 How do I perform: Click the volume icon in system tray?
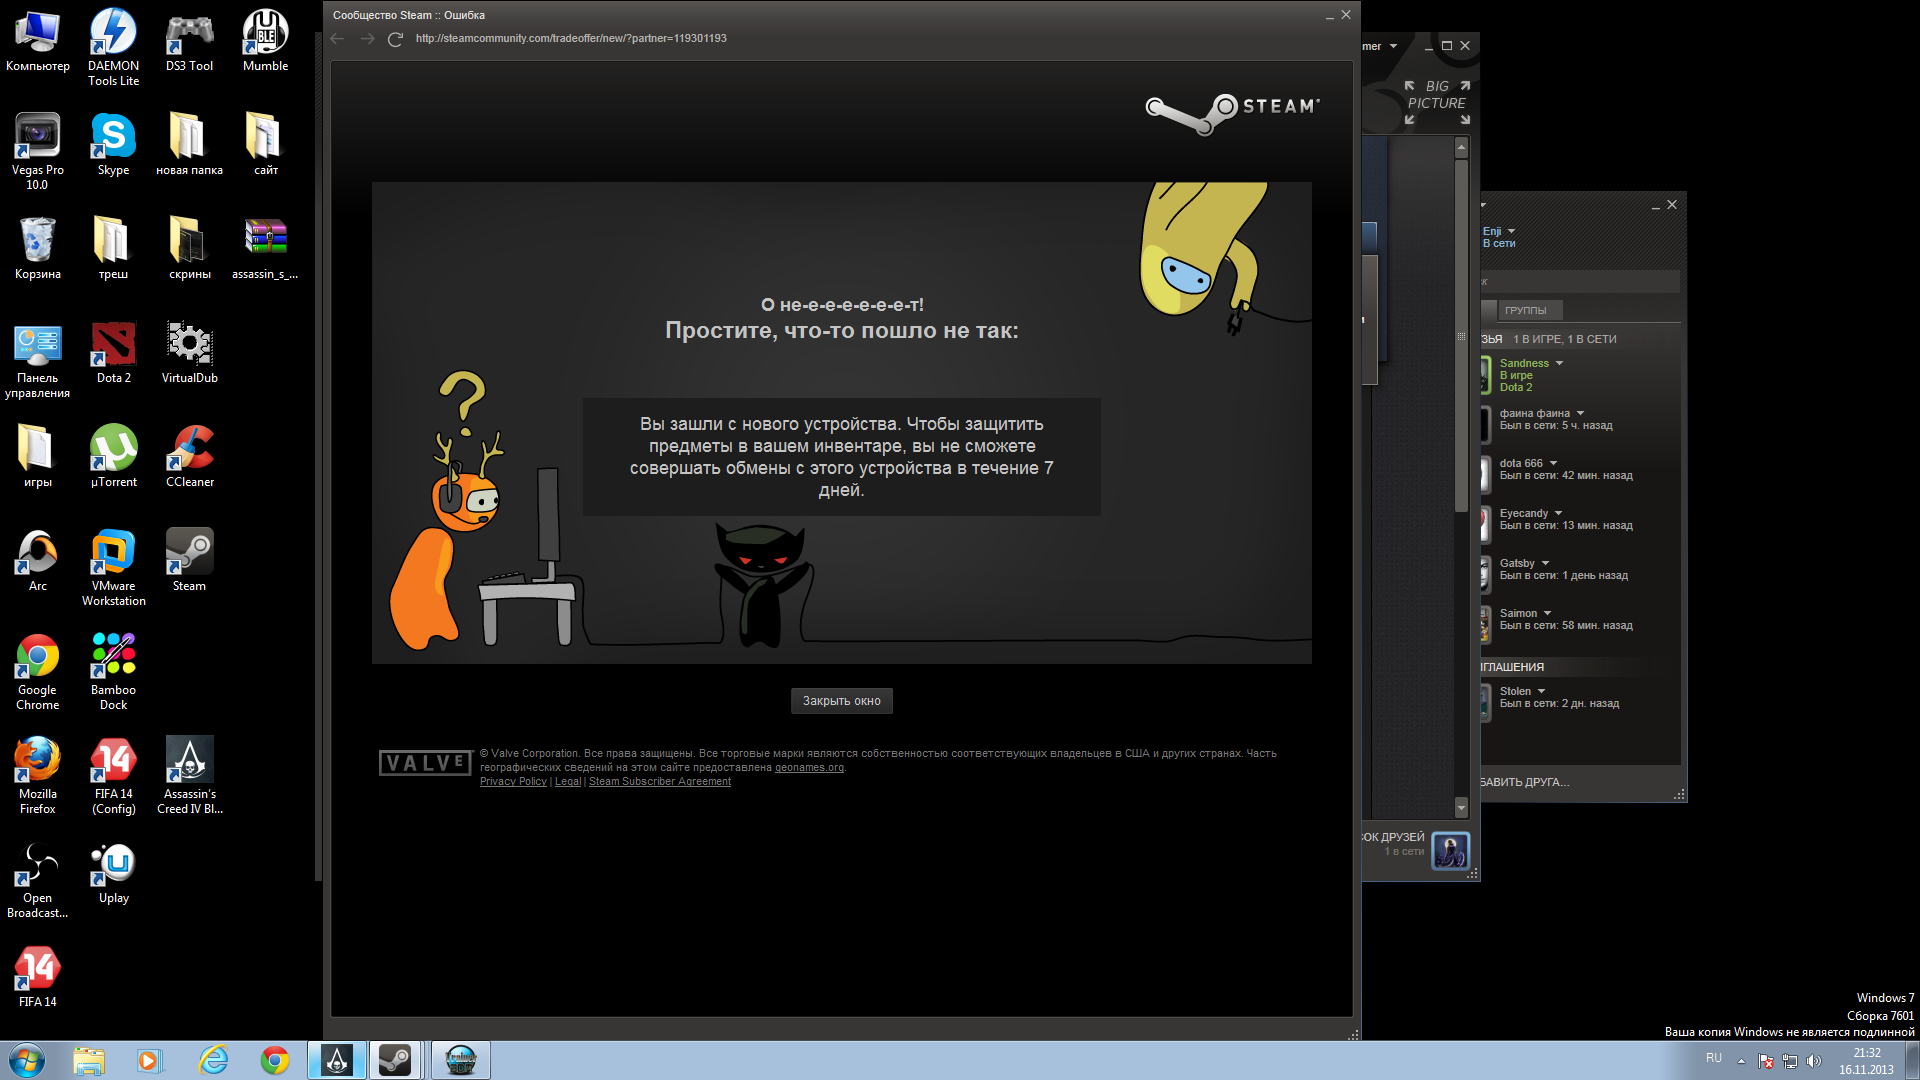(x=1813, y=1061)
